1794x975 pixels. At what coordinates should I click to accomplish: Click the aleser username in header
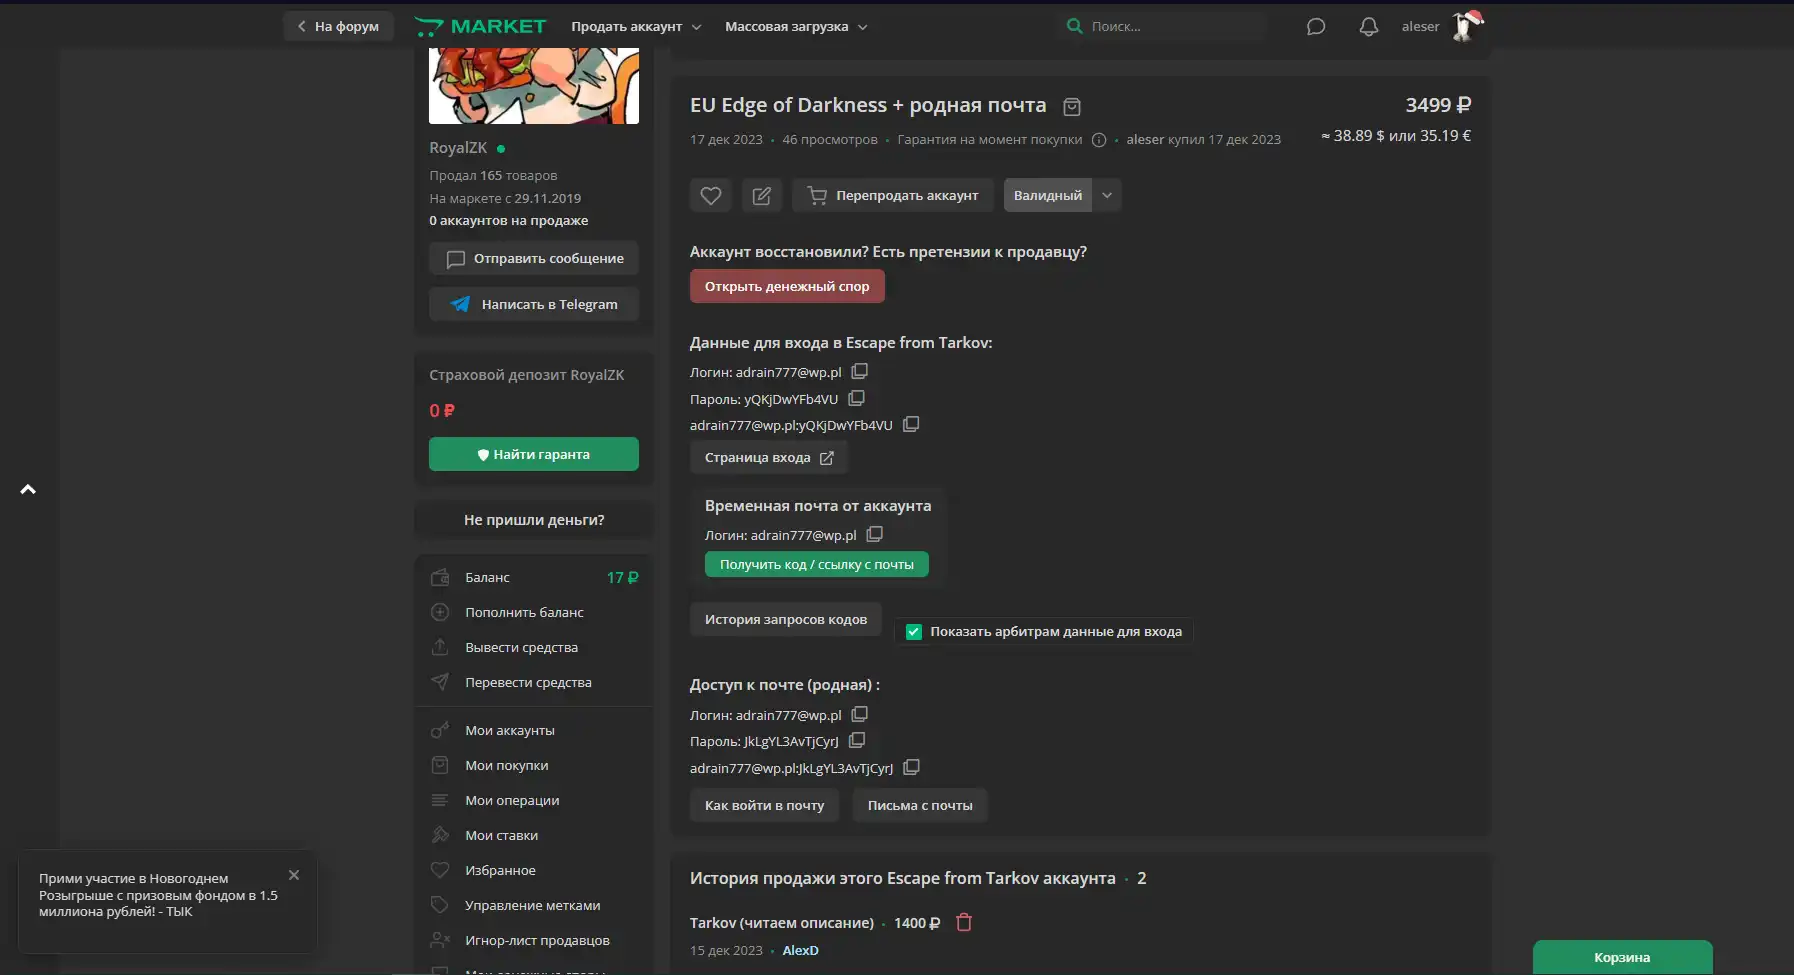1420,27
